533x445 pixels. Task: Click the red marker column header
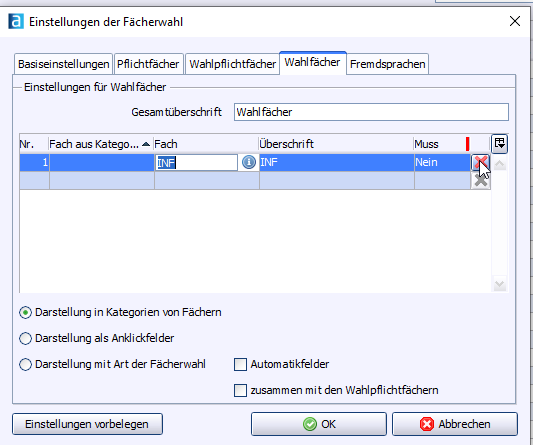468,144
